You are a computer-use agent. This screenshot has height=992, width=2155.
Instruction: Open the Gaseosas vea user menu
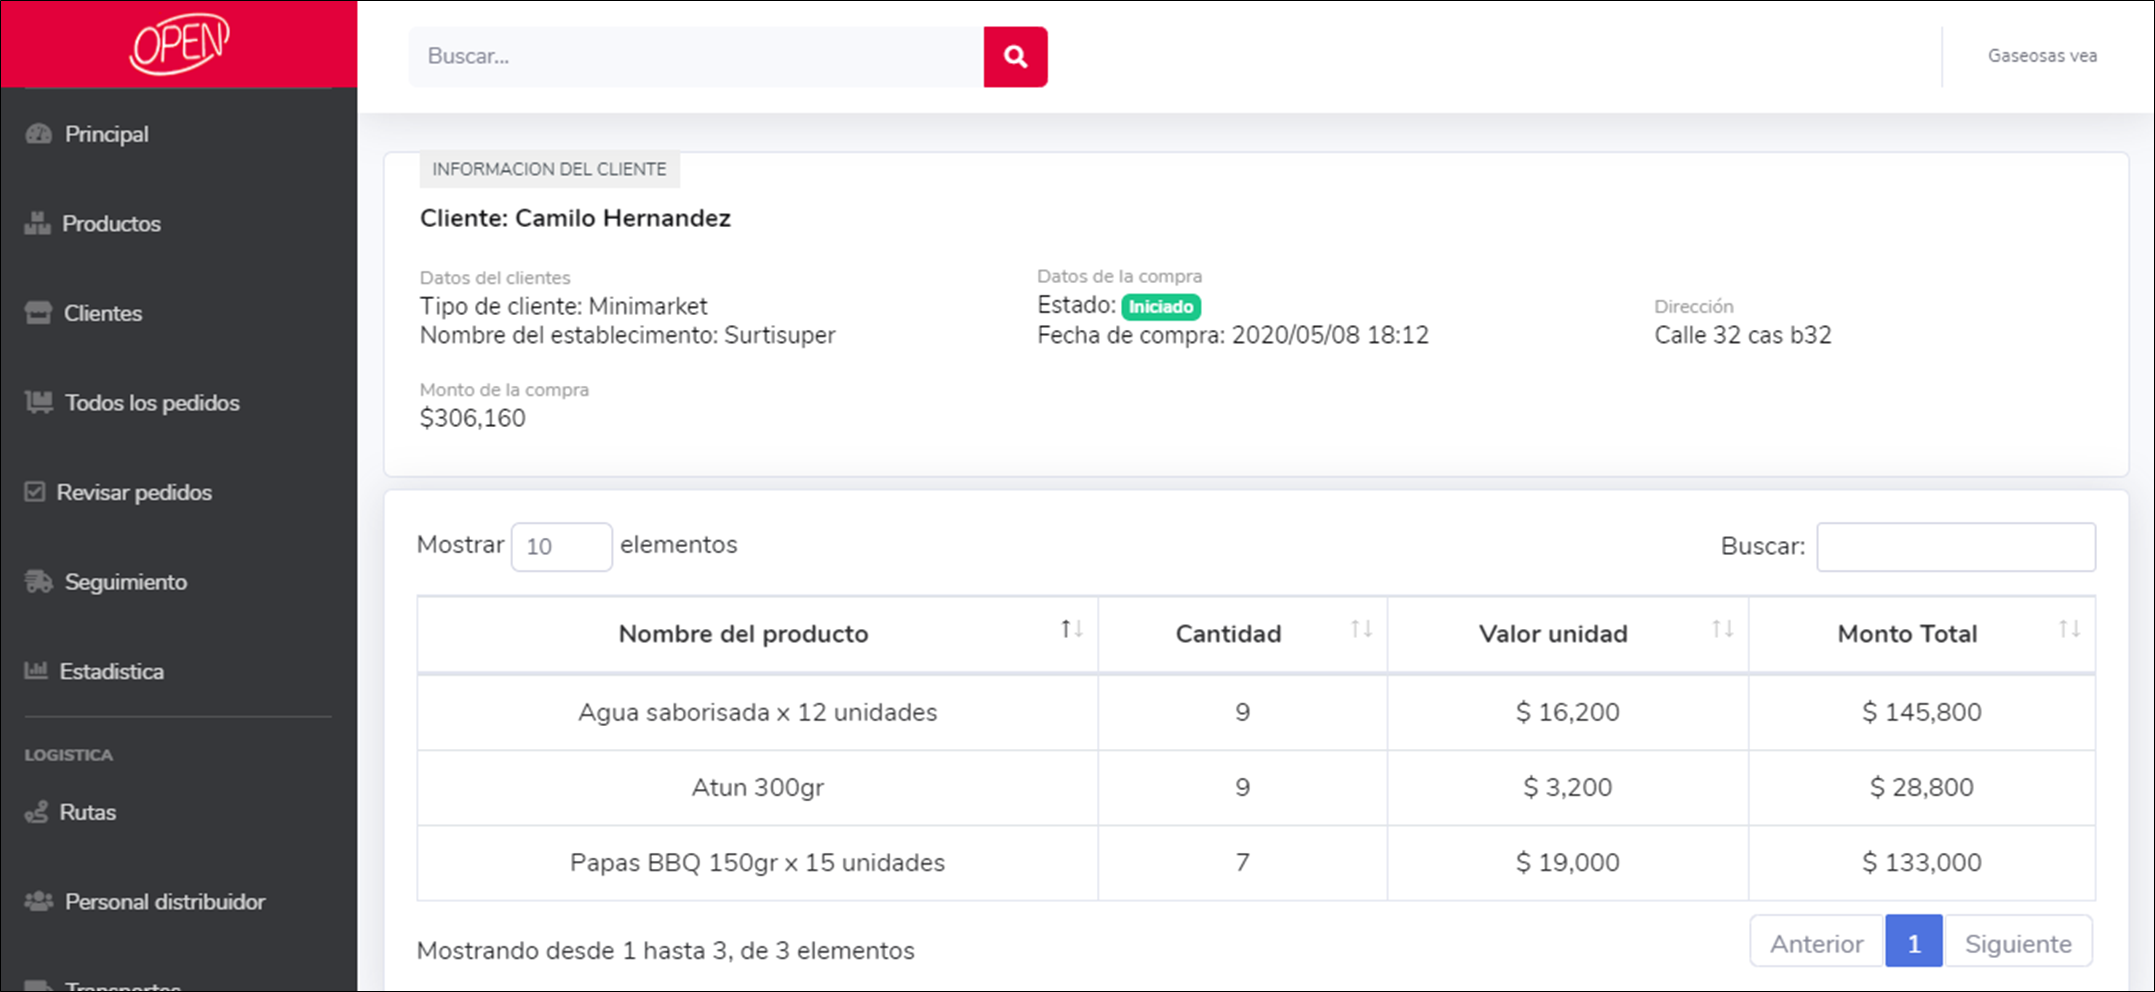click(2042, 56)
